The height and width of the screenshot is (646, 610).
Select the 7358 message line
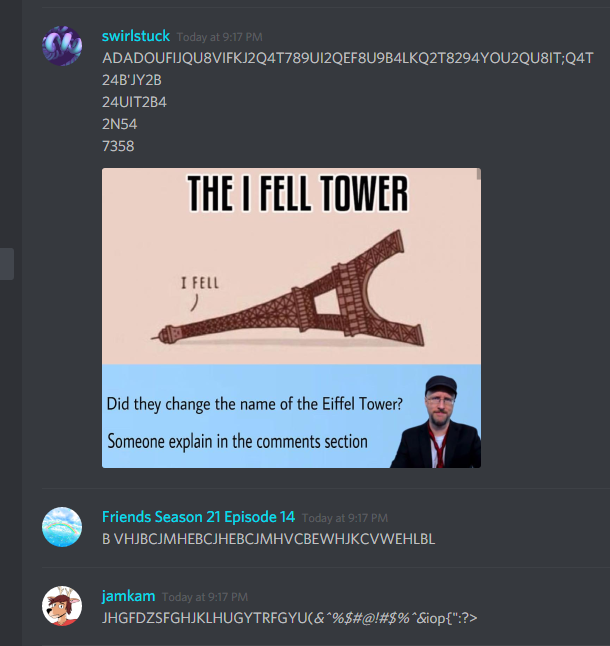[118, 146]
